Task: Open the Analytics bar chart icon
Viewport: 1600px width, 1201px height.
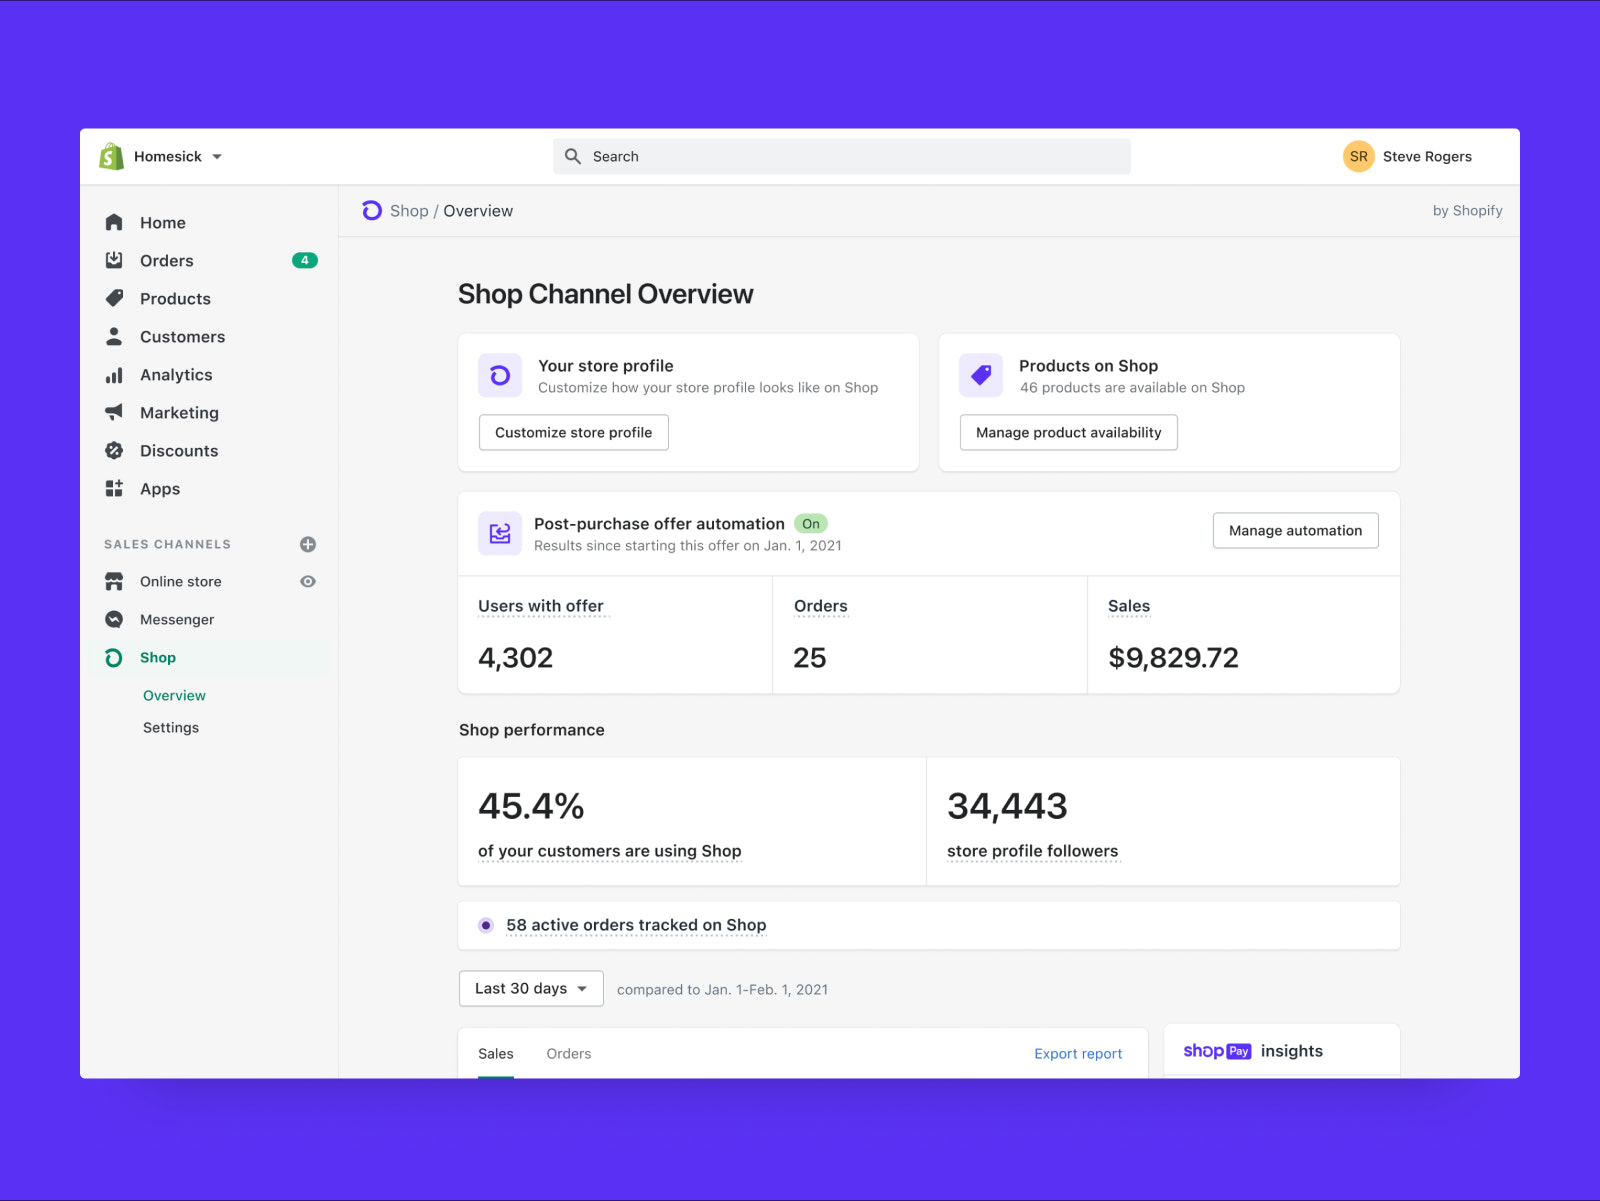Action: [115, 375]
